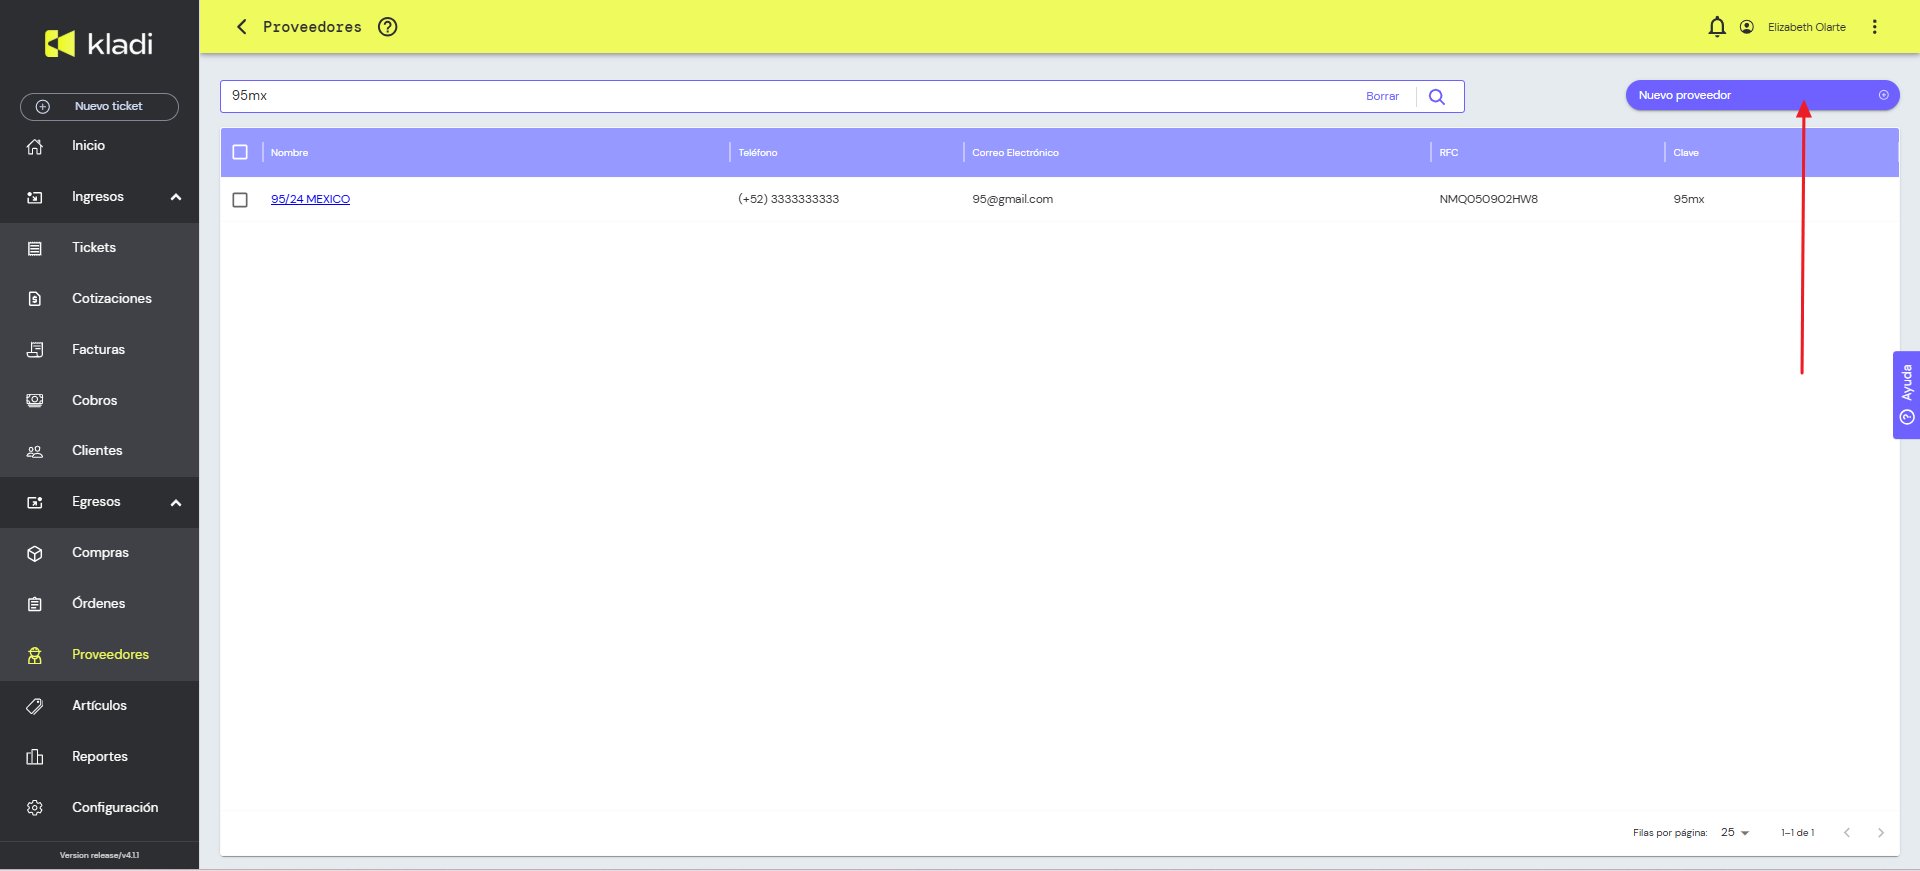
Task: Click the kladi logo
Action: coord(99,44)
